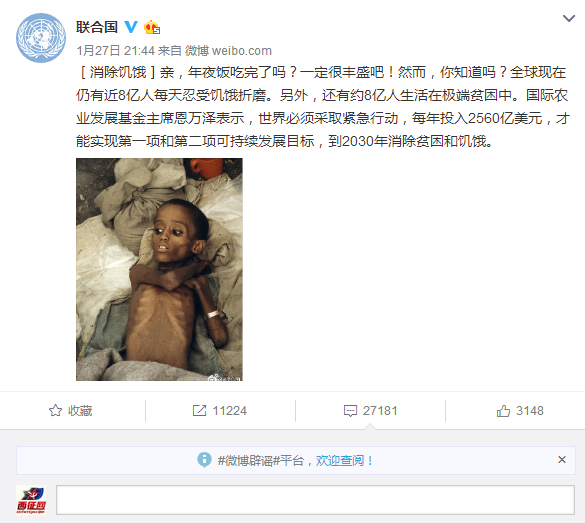
Task: Click the 收藏 label
Action: (x=80, y=411)
